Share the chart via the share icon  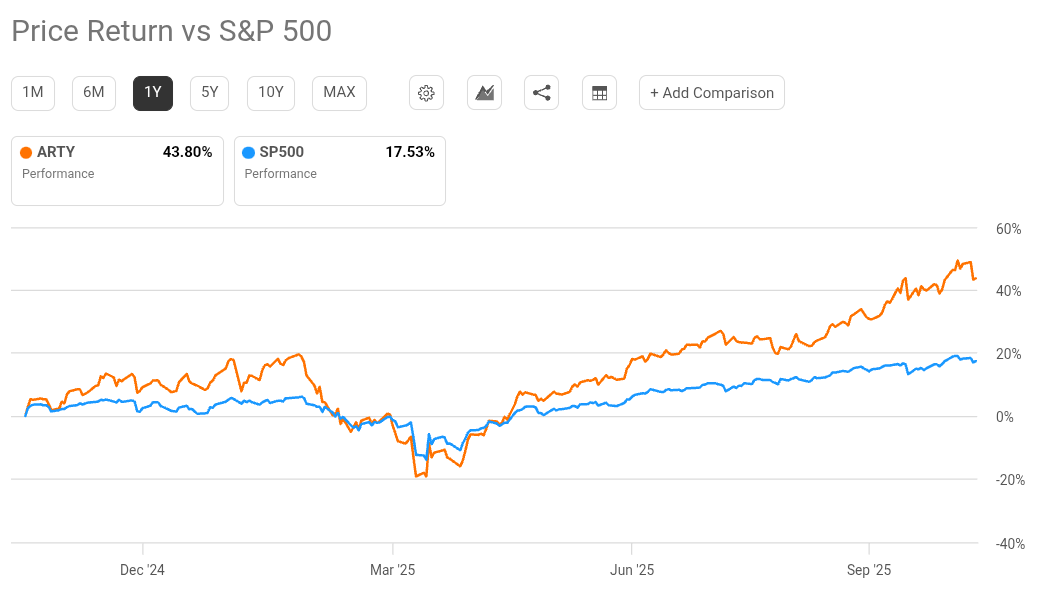(541, 92)
